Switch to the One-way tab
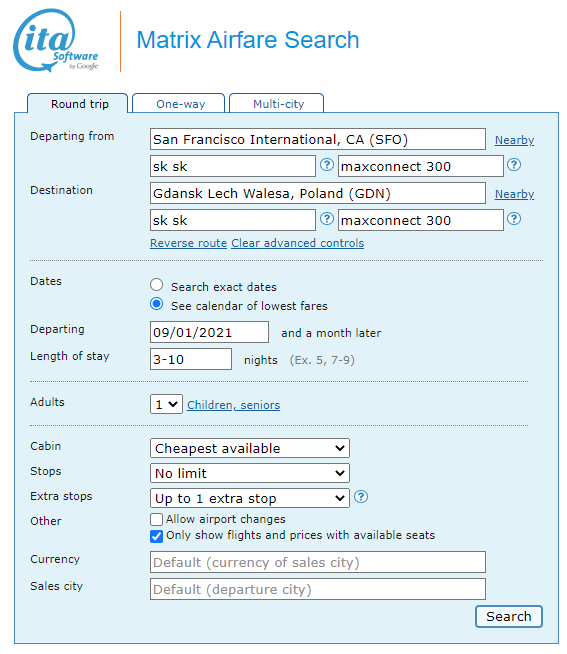 click(179, 103)
